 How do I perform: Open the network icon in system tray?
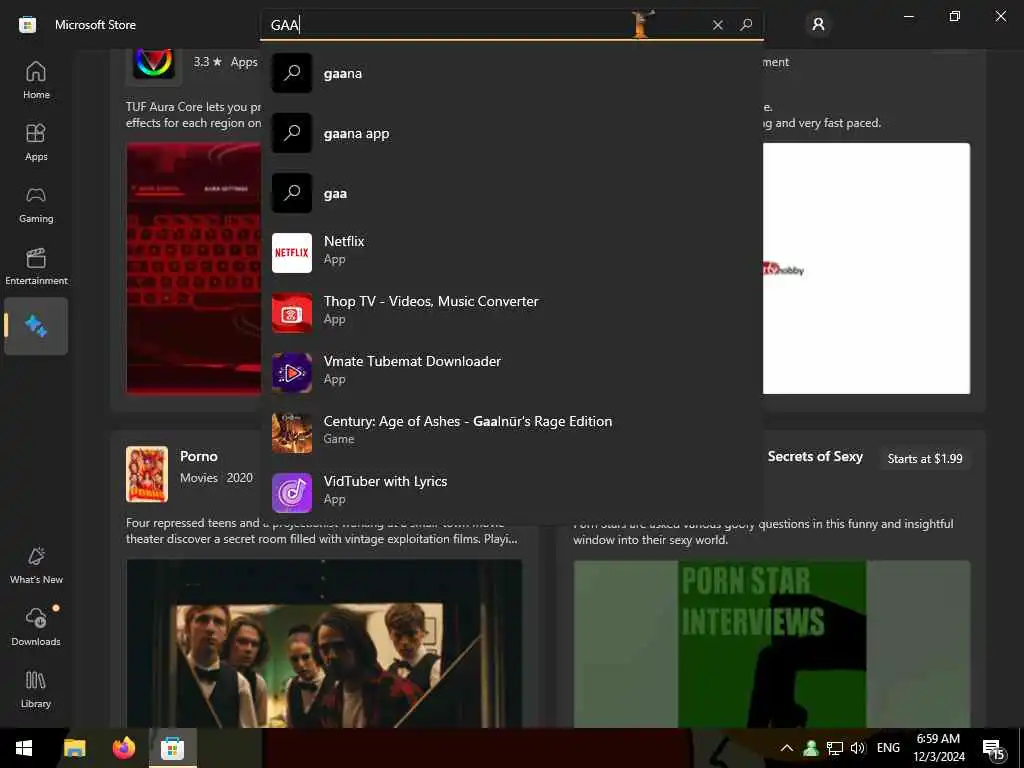click(835, 748)
